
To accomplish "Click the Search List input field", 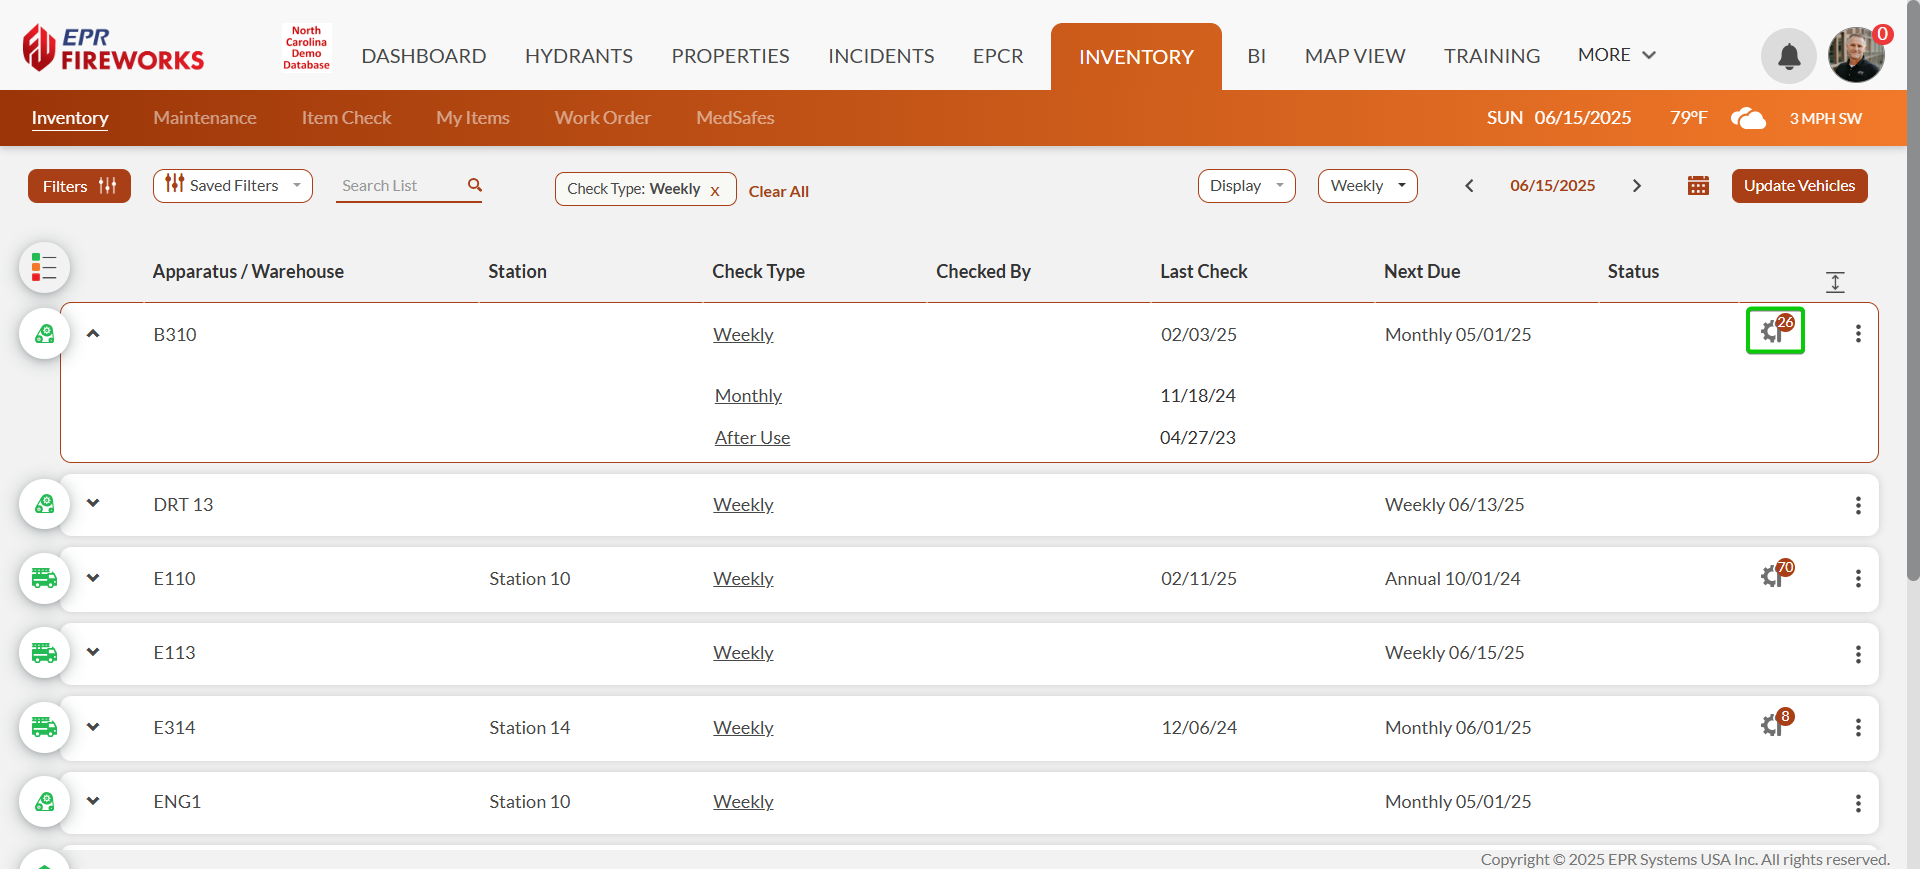I will [x=400, y=186].
